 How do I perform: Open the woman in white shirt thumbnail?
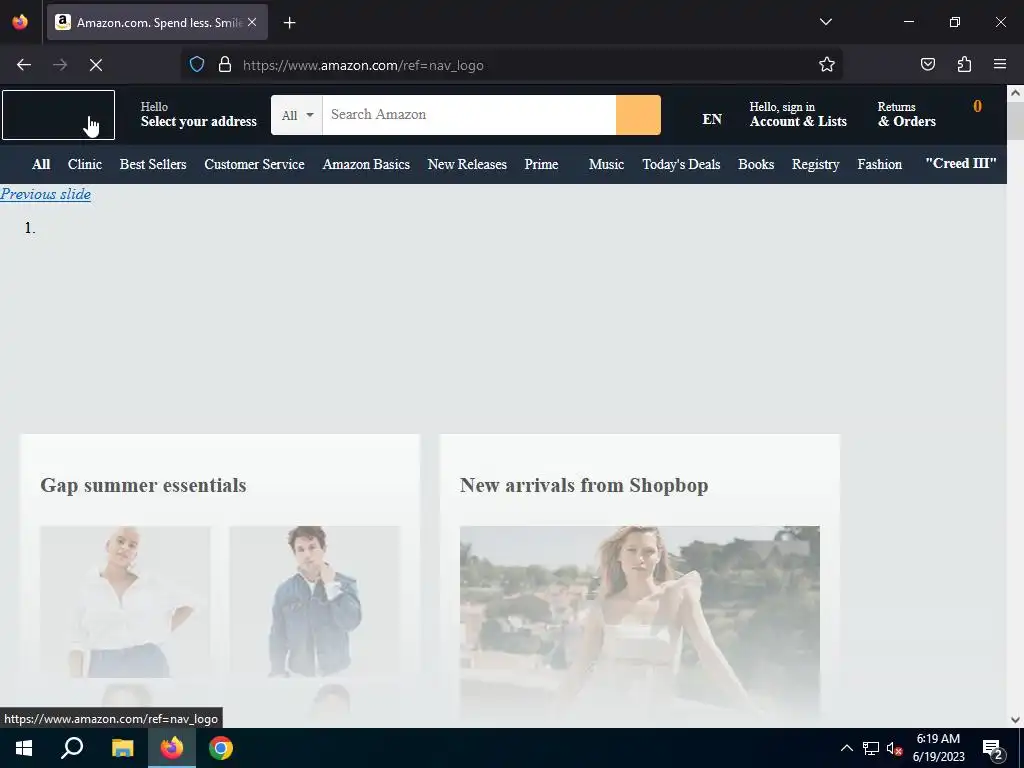point(125,601)
